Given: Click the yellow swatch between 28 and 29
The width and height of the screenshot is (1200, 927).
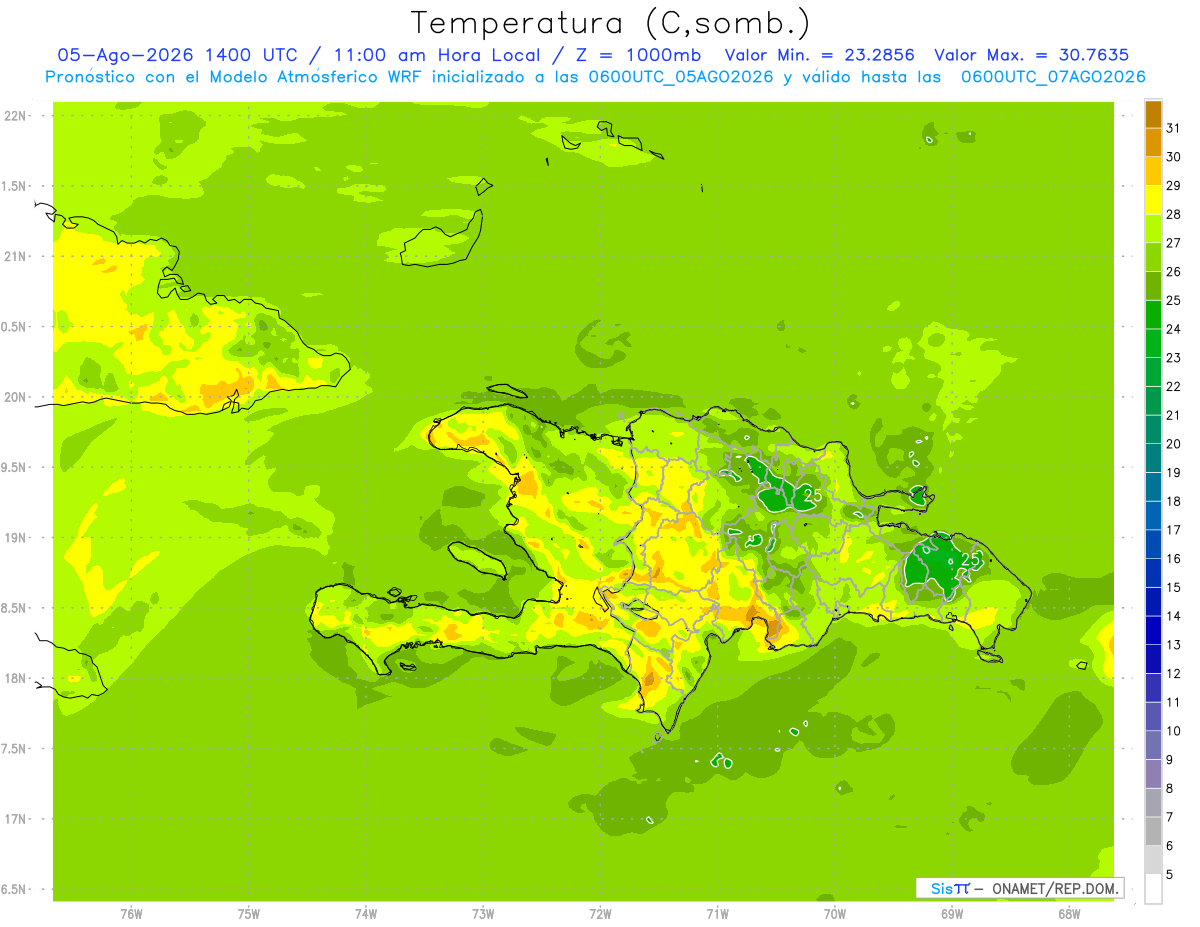Looking at the screenshot, I should pos(1153,200).
